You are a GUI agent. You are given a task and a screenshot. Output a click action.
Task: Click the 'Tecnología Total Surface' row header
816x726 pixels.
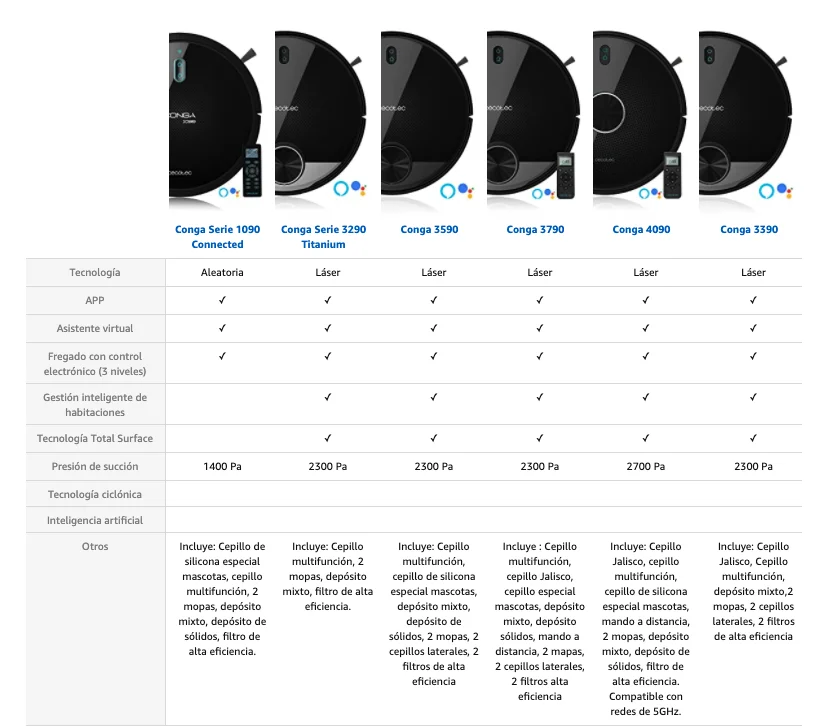[x=95, y=439]
